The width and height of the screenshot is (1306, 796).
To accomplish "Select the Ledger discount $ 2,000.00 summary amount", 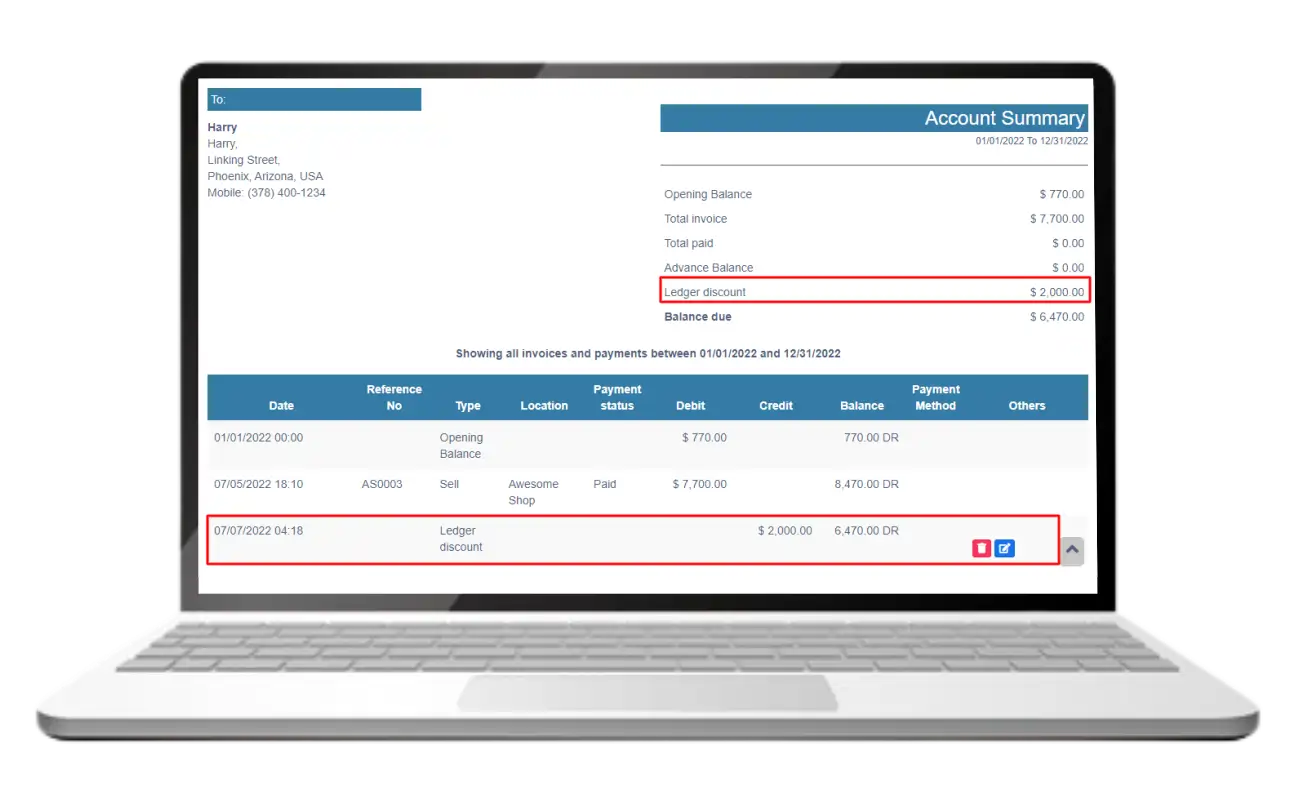I will click(1056, 292).
